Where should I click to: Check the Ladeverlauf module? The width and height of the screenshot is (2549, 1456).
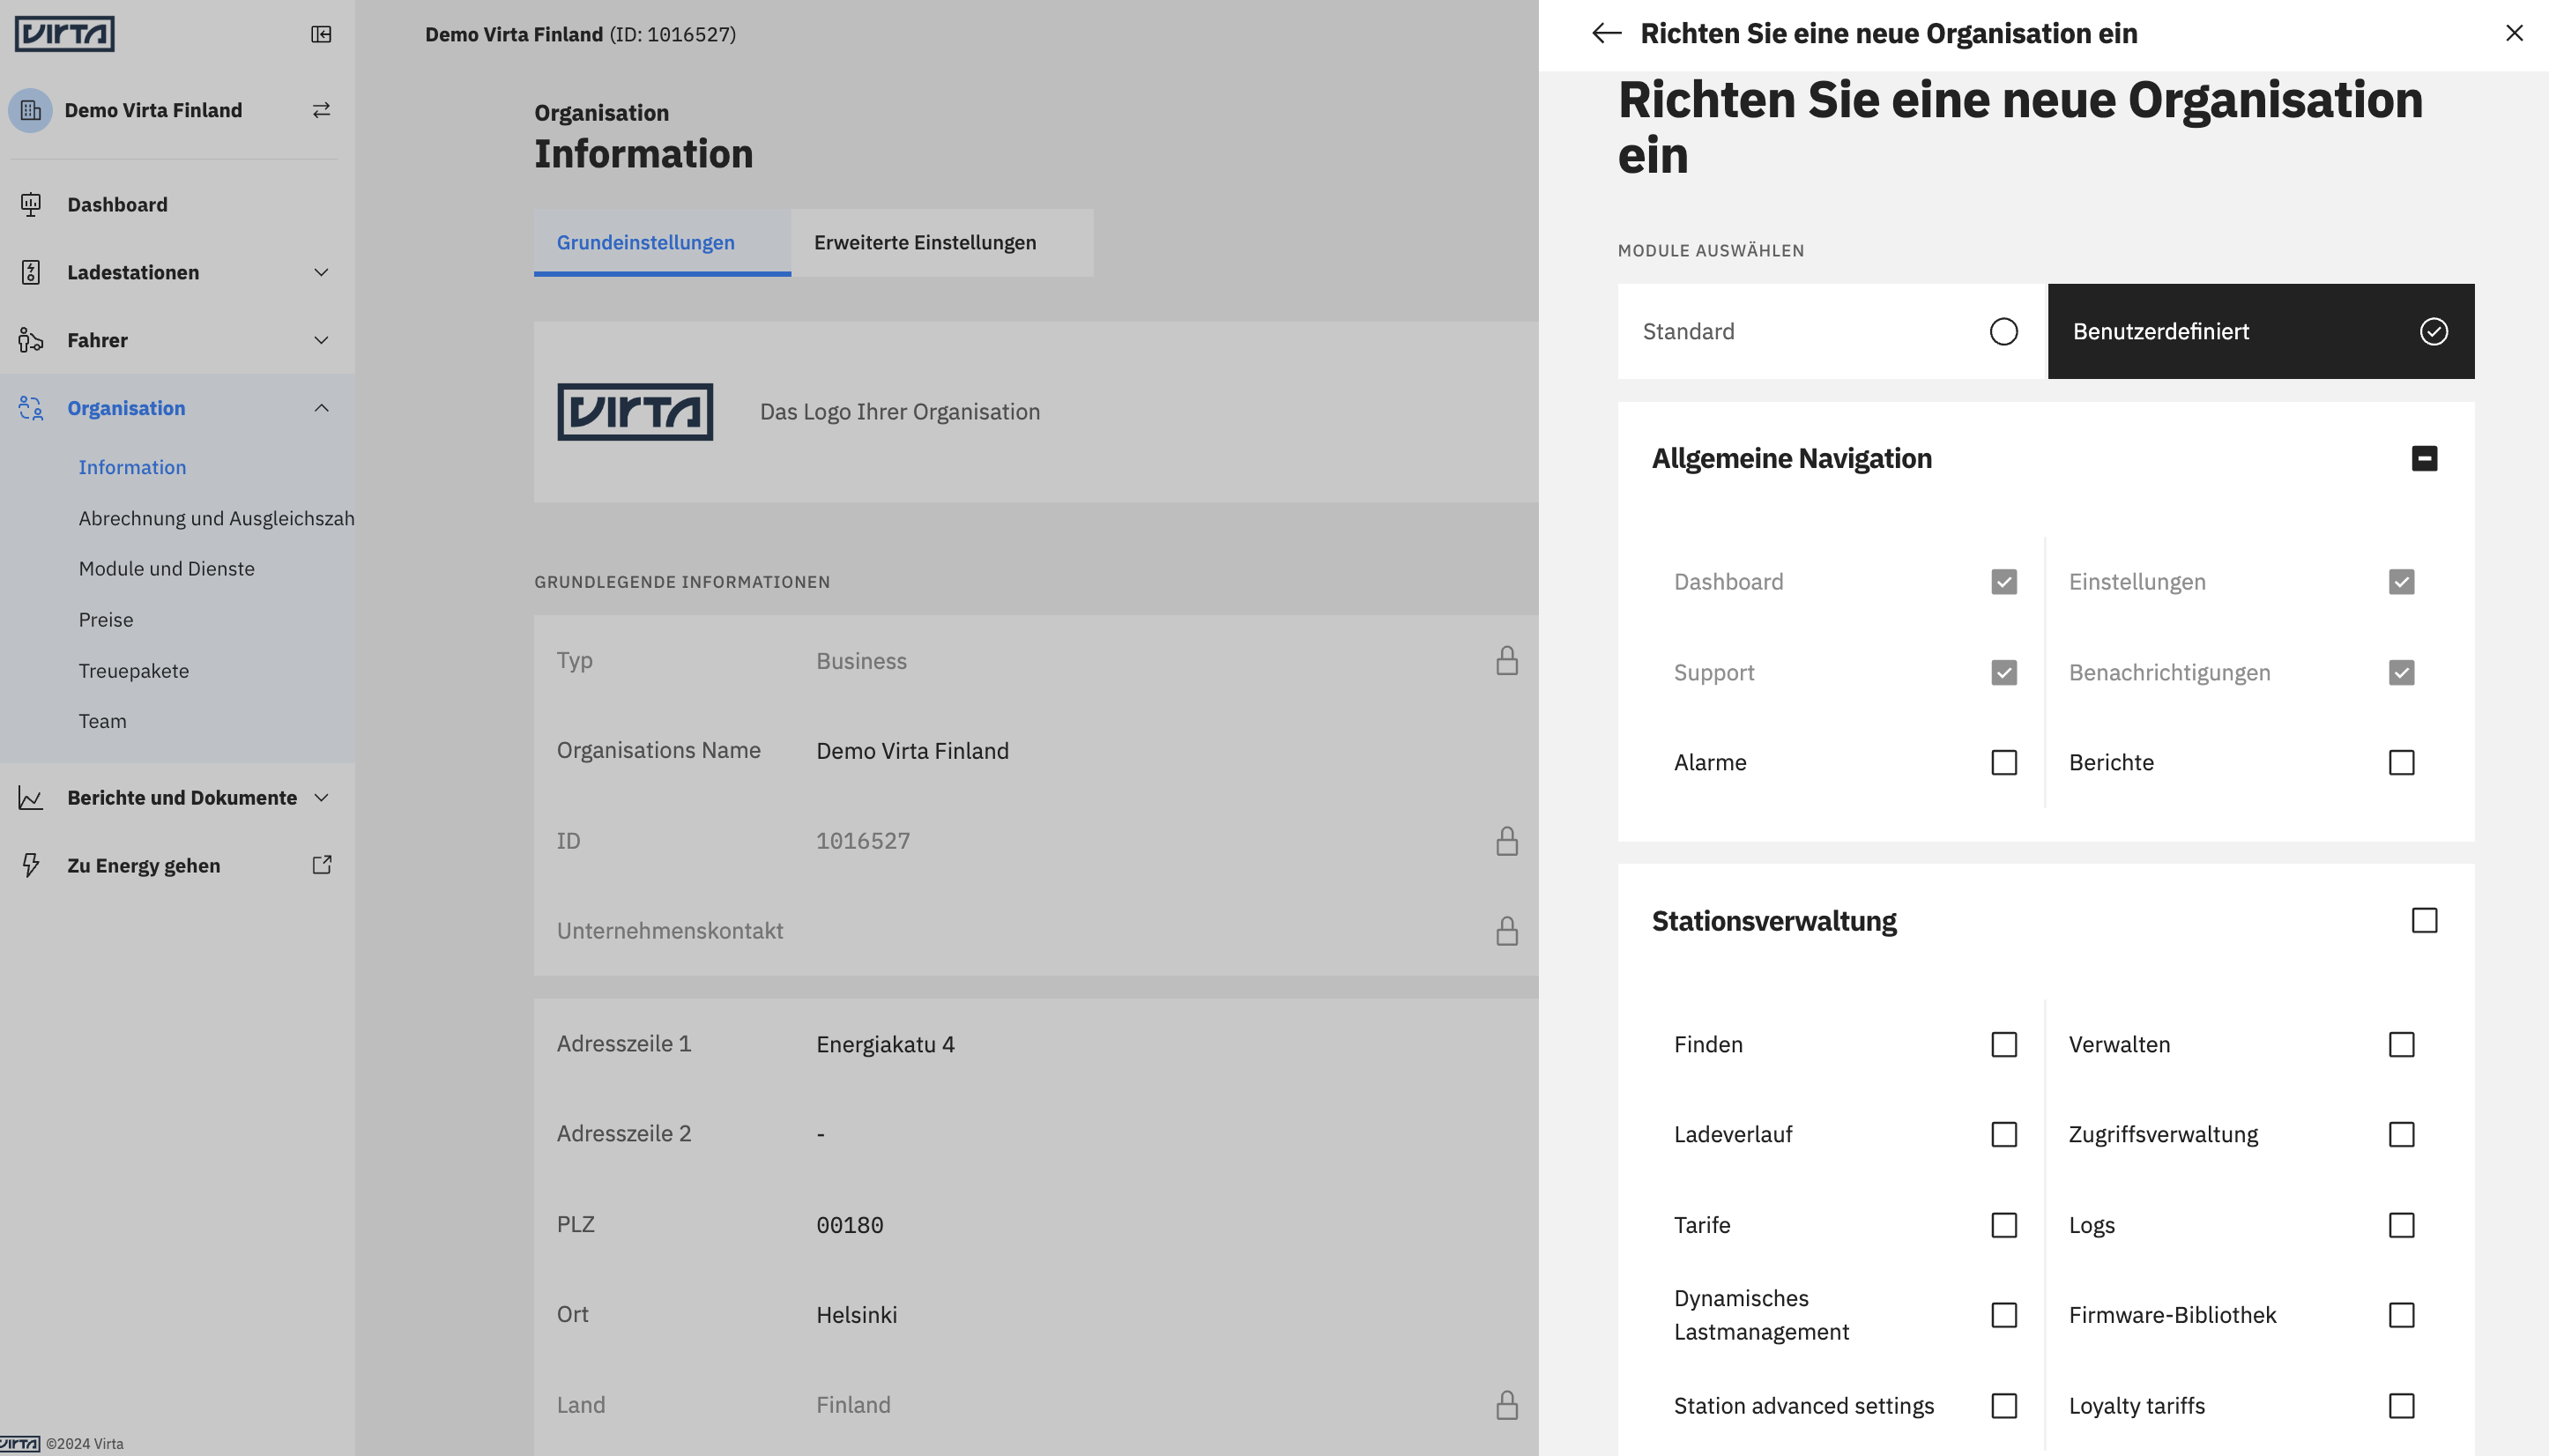pyautogui.click(x=2004, y=1135)
